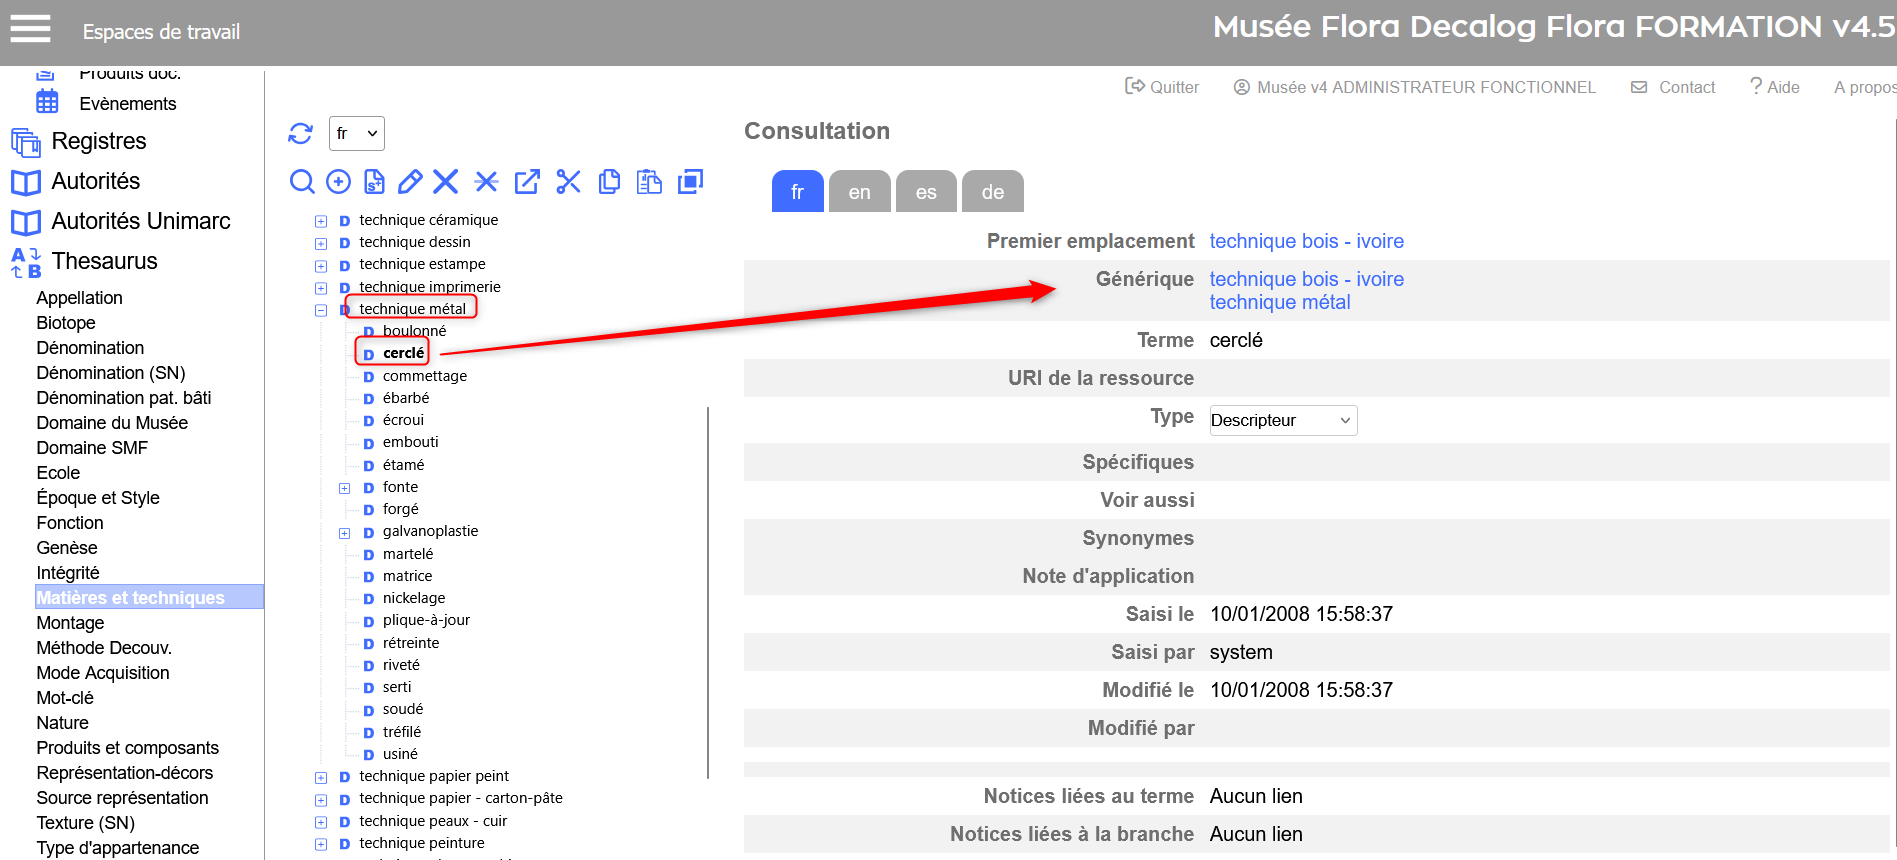Collapse the technique métal branch

coord(321,310)
